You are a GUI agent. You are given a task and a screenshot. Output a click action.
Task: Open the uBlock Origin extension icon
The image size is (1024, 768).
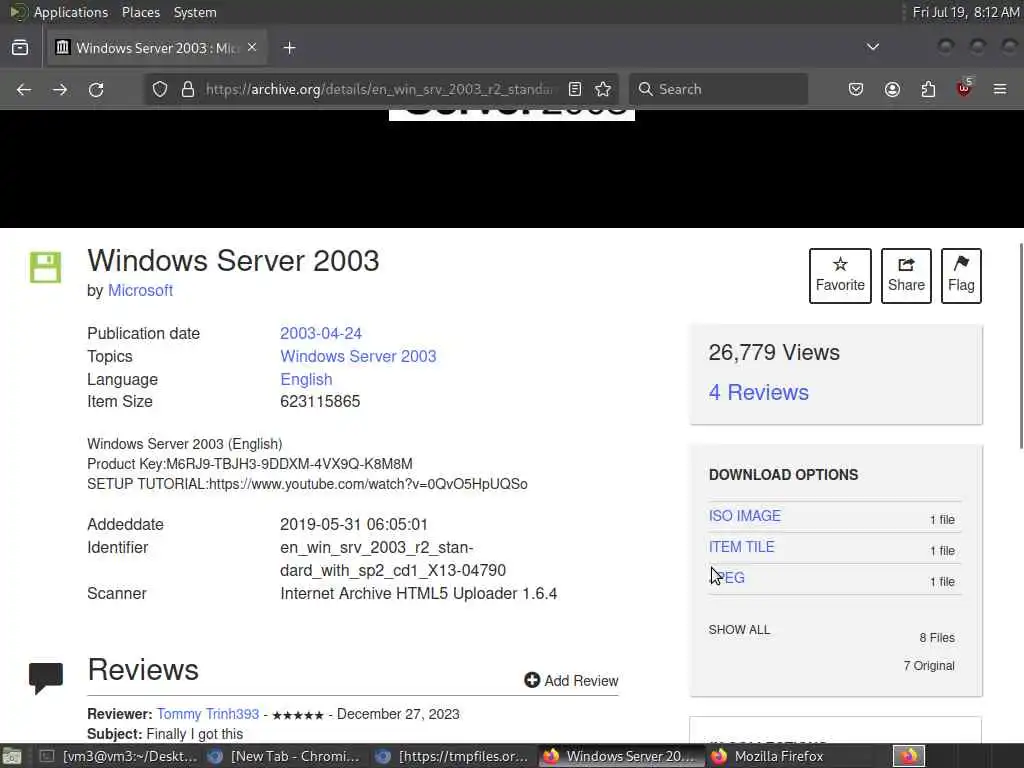[x=964, y=88]
